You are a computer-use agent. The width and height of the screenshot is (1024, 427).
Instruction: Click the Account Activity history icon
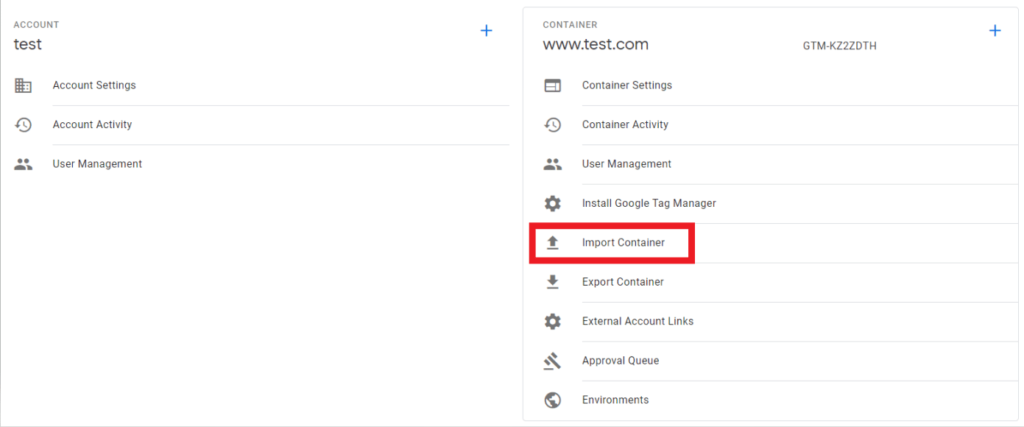tap(23, 125)
